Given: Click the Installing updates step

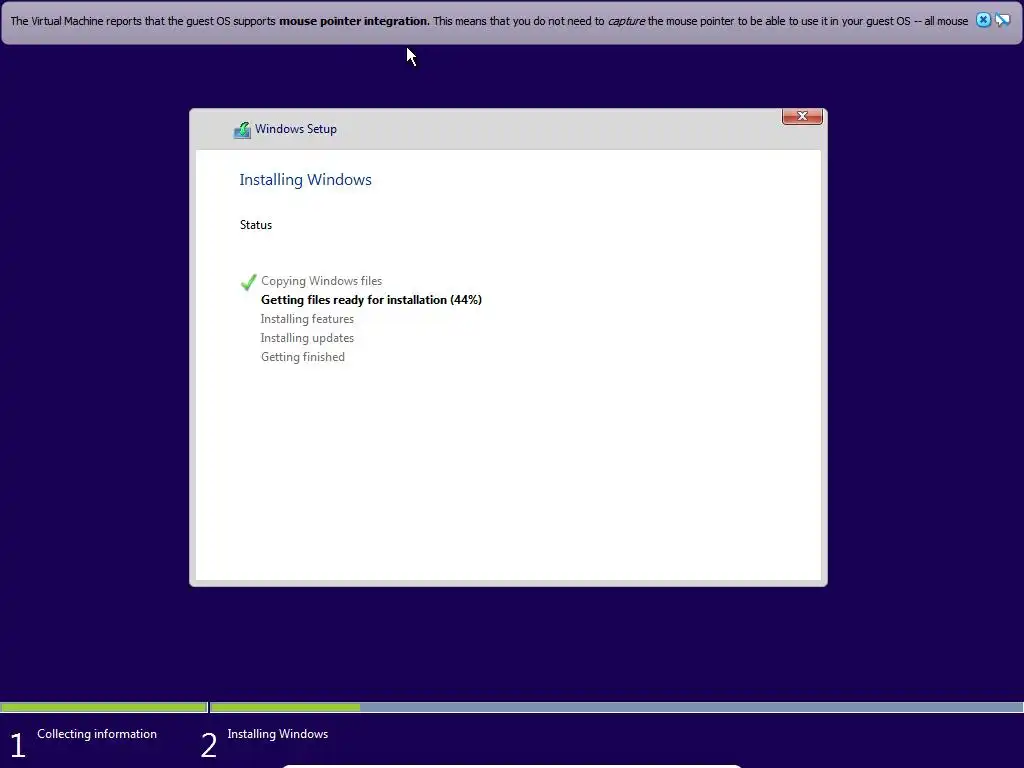Looking at the screenshot, I should 307,338.
